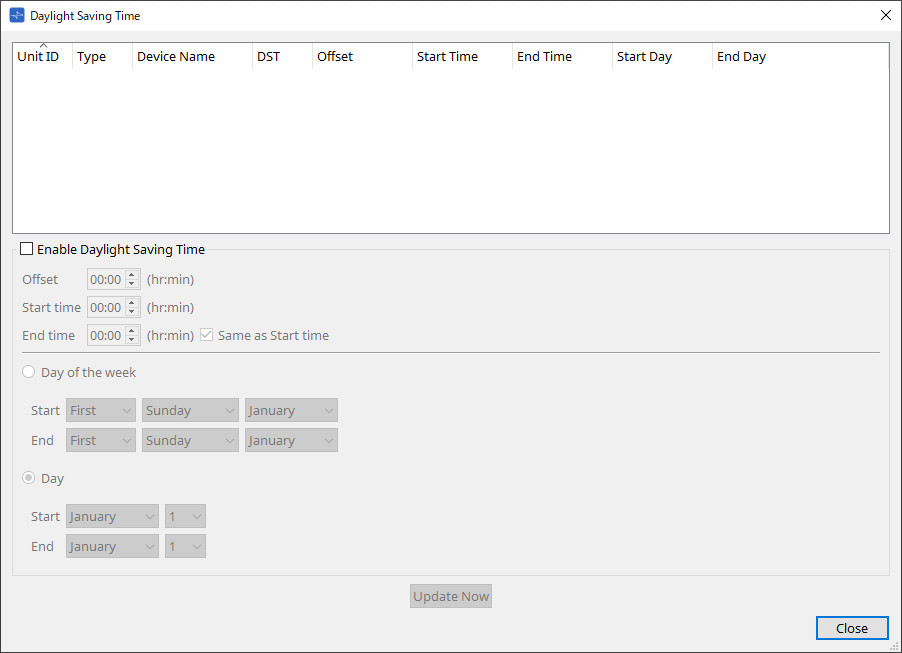Viewport: 902px width, 653px height.
Task: Open Start week ordinal dropdown showing First
Action: [x=100, y=411]
